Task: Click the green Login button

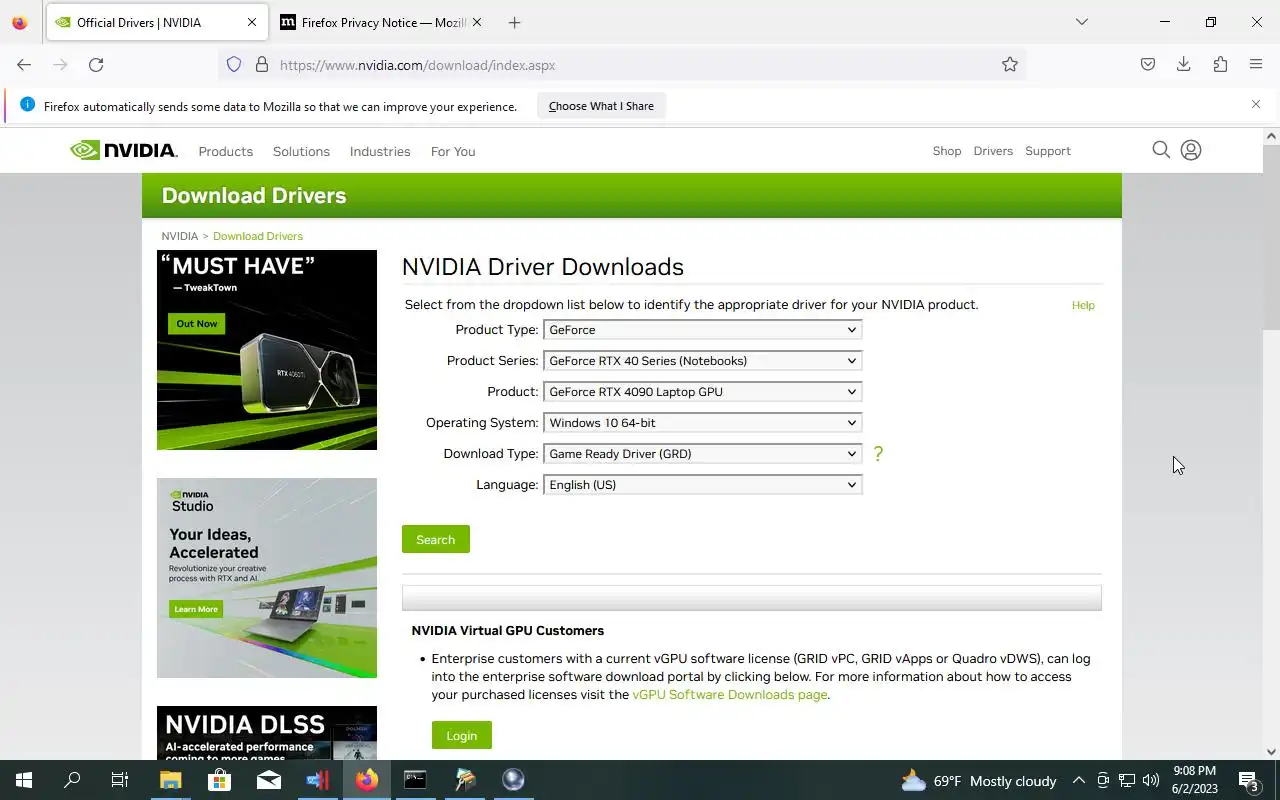Action: (462, 735)
